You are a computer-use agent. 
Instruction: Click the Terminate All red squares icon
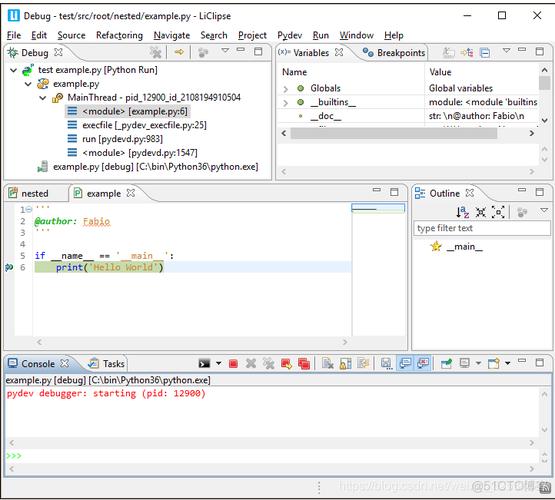click(304, 364)
